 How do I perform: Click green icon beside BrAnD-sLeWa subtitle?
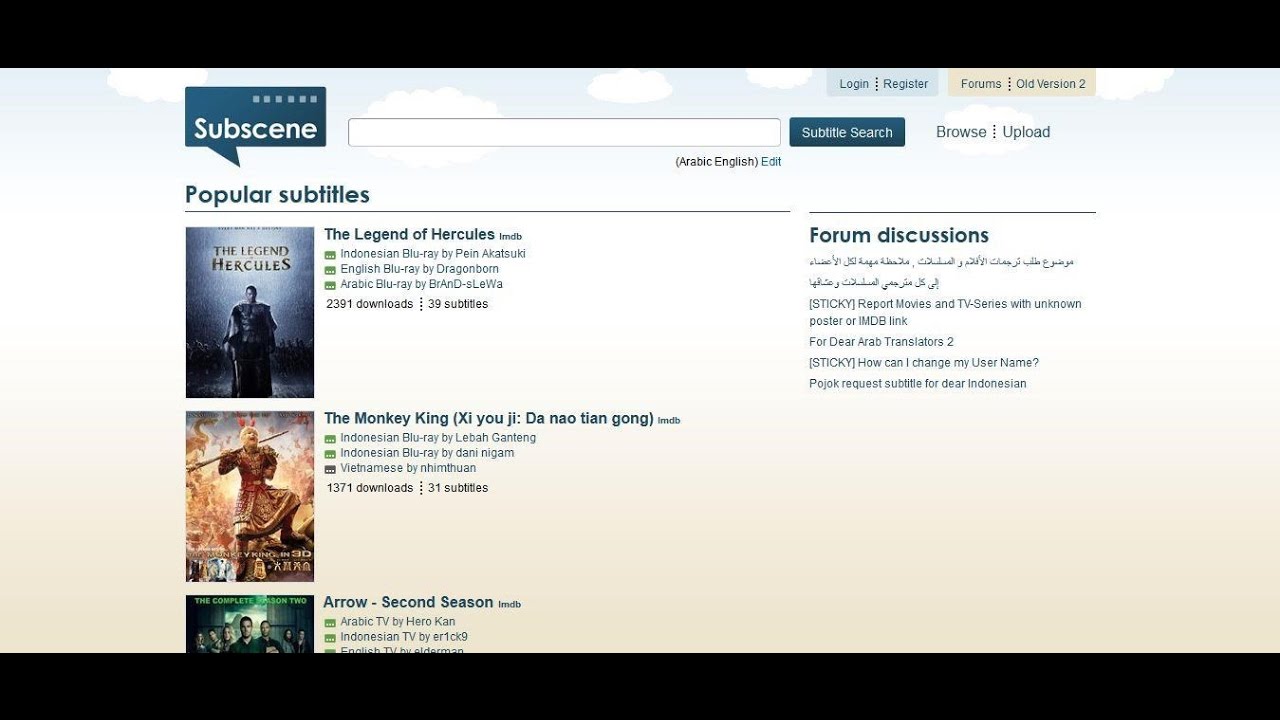pyautogui.click(x=330, y=285)
